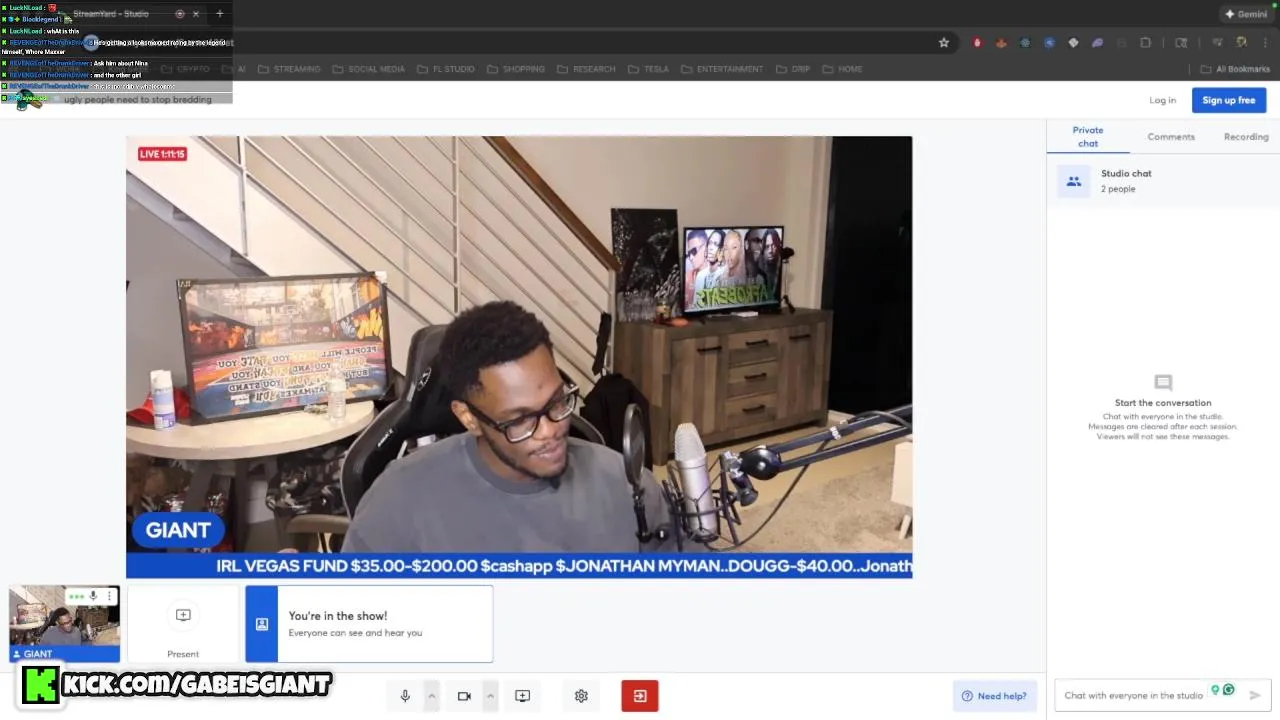The height and width of the screenshot is (720, 1280).
Task: Click the GIANT name label on video
Action: (178, 530)
